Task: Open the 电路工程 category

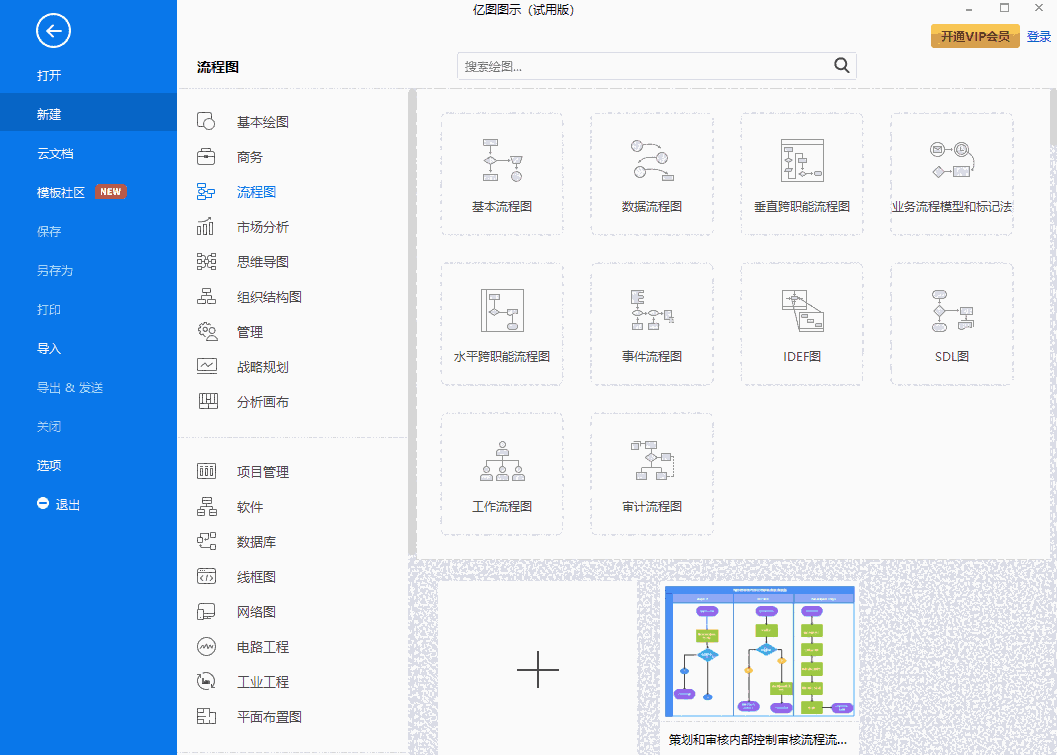Action: pos(260,646)
